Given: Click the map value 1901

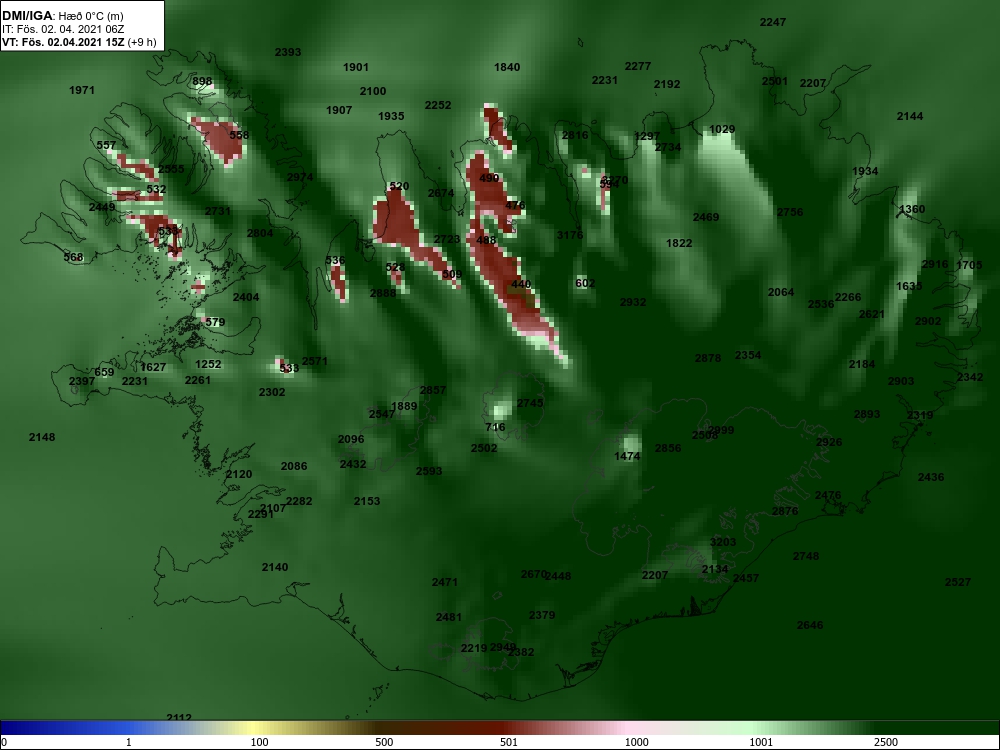Looking at the screenshot, I should coord(356,67).
